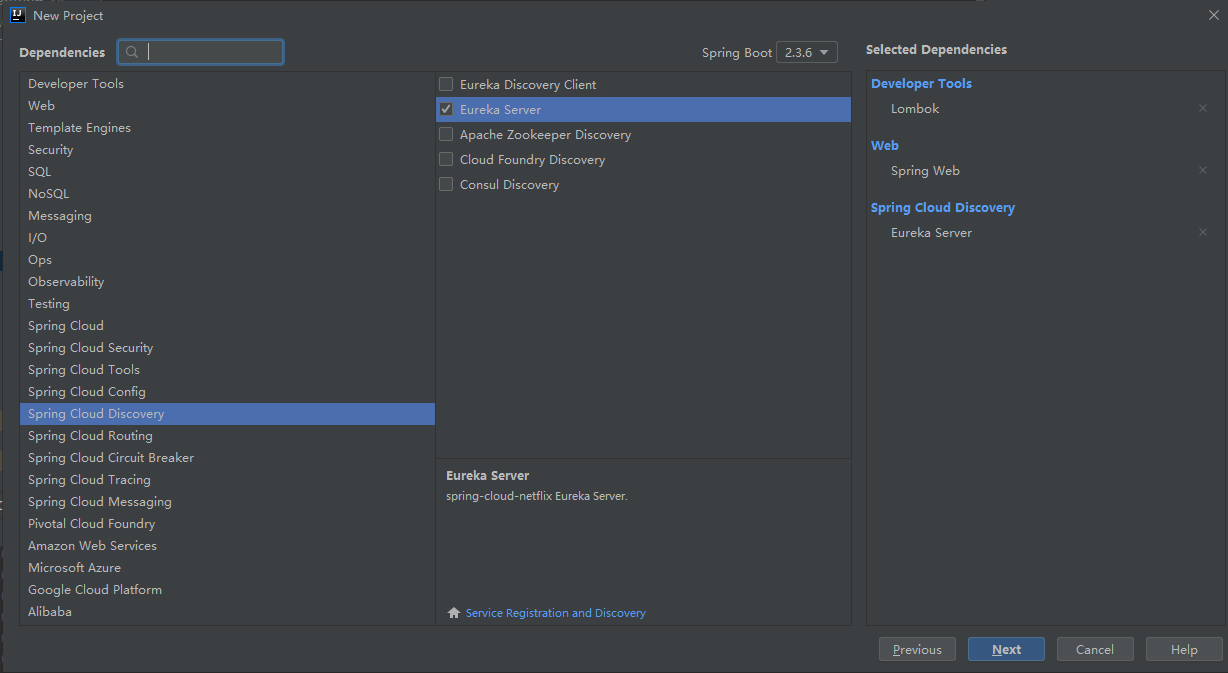This screenshot has height=673, width=1228.
Task: Click the IntelliJ logo in title bar
Action: pyautogui.click(x=17, y=15)
